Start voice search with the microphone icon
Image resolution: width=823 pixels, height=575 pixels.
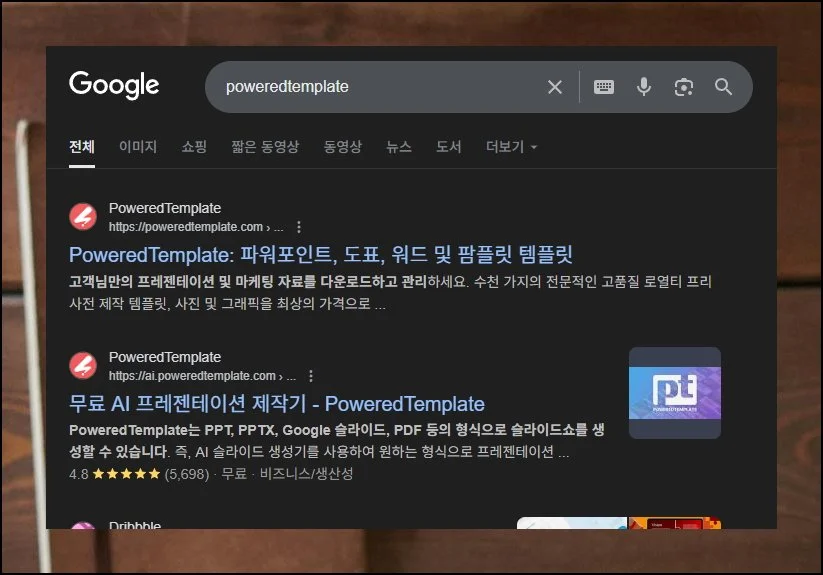pyautogui.click(x=644, y=87)
